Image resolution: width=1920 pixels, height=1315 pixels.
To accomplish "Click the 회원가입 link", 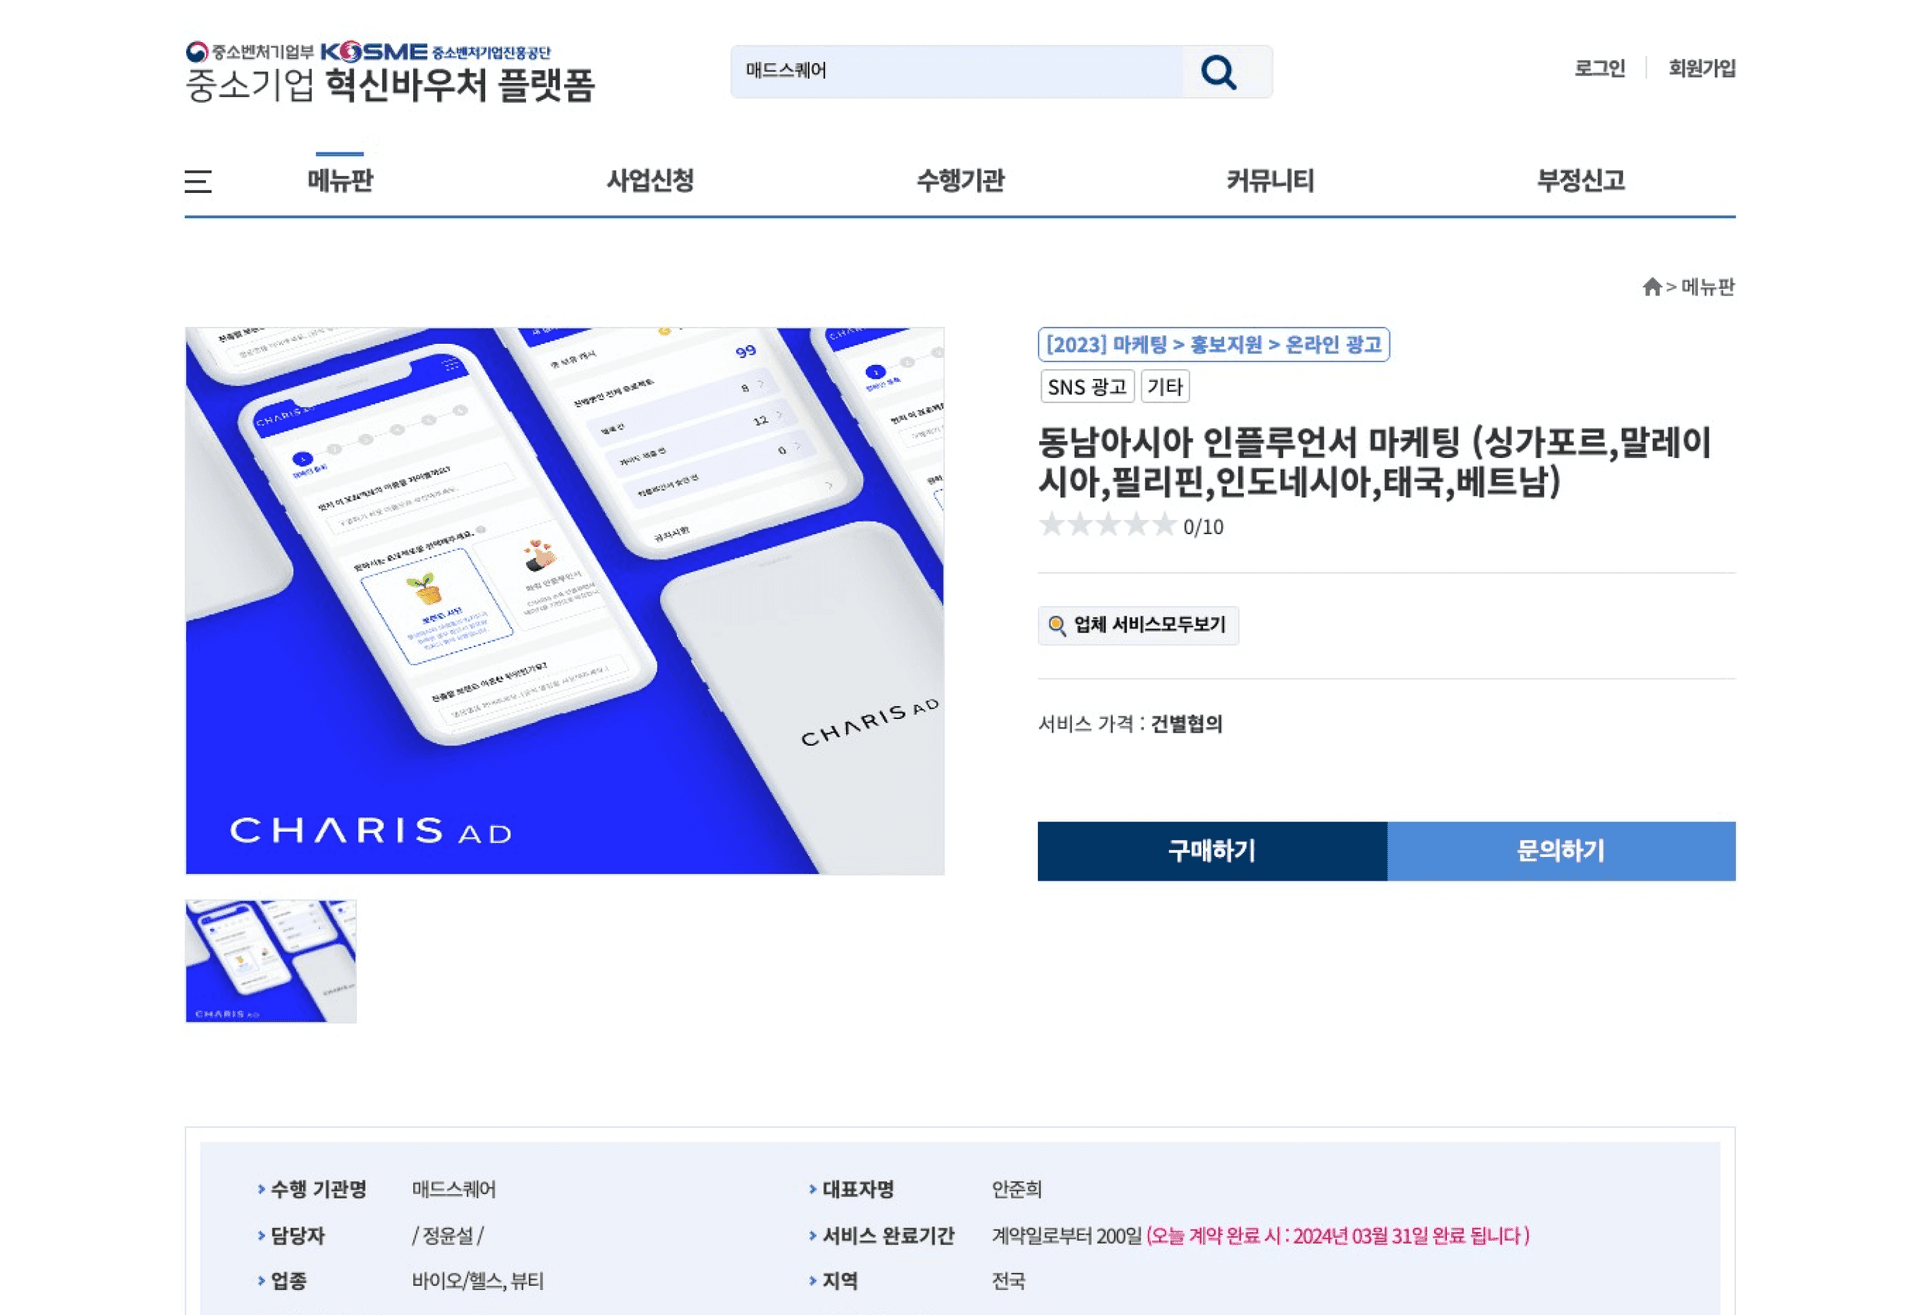I will pyautogui.click(x=1701, y=69).
